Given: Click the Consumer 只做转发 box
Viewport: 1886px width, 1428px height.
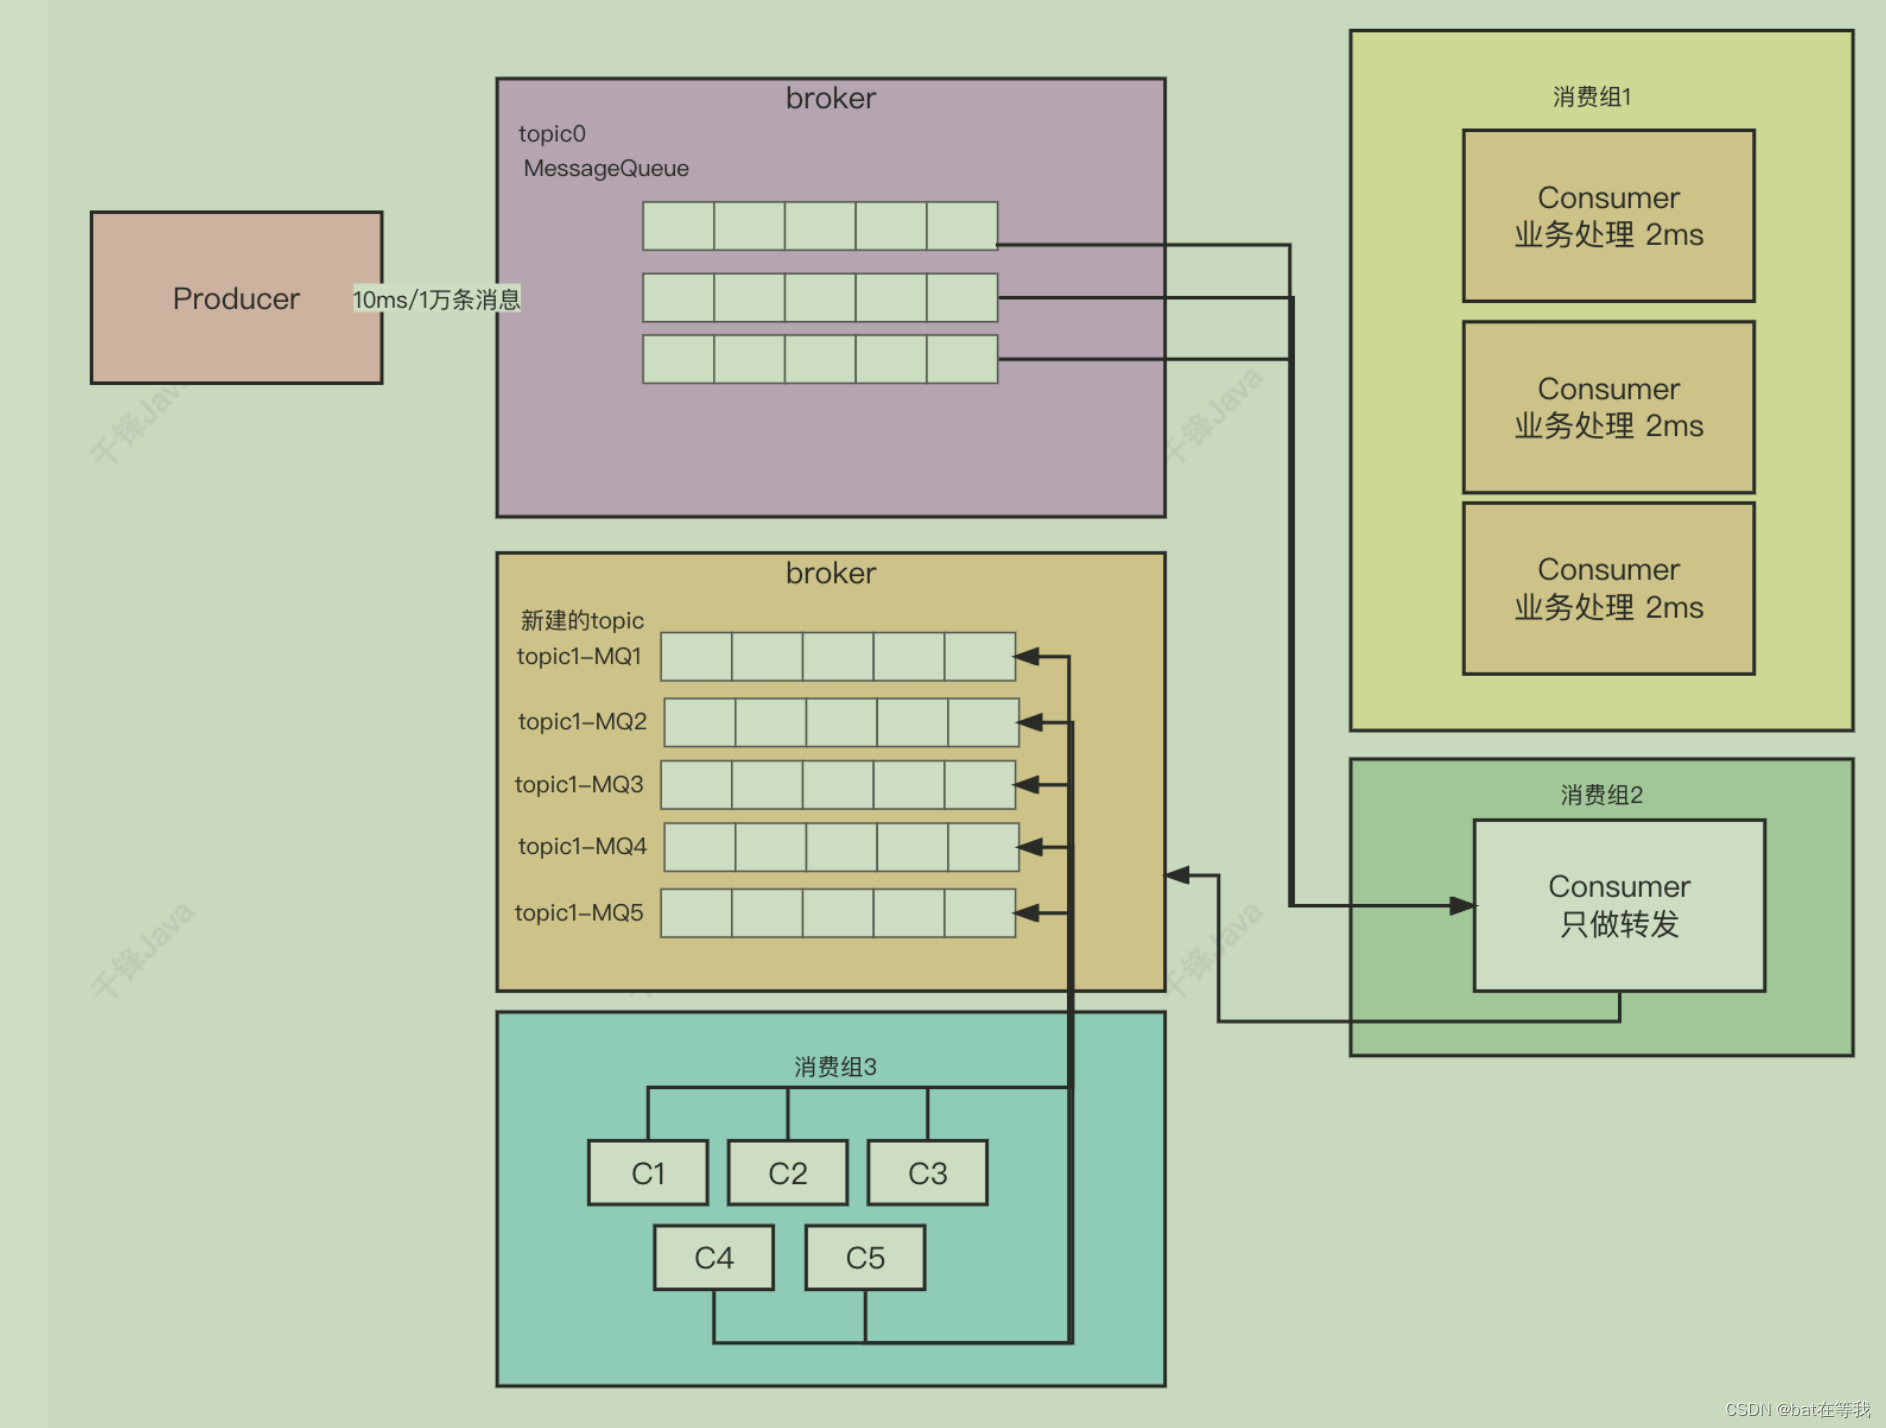Looking at the screenshot, I should [x=1619, y=906].
